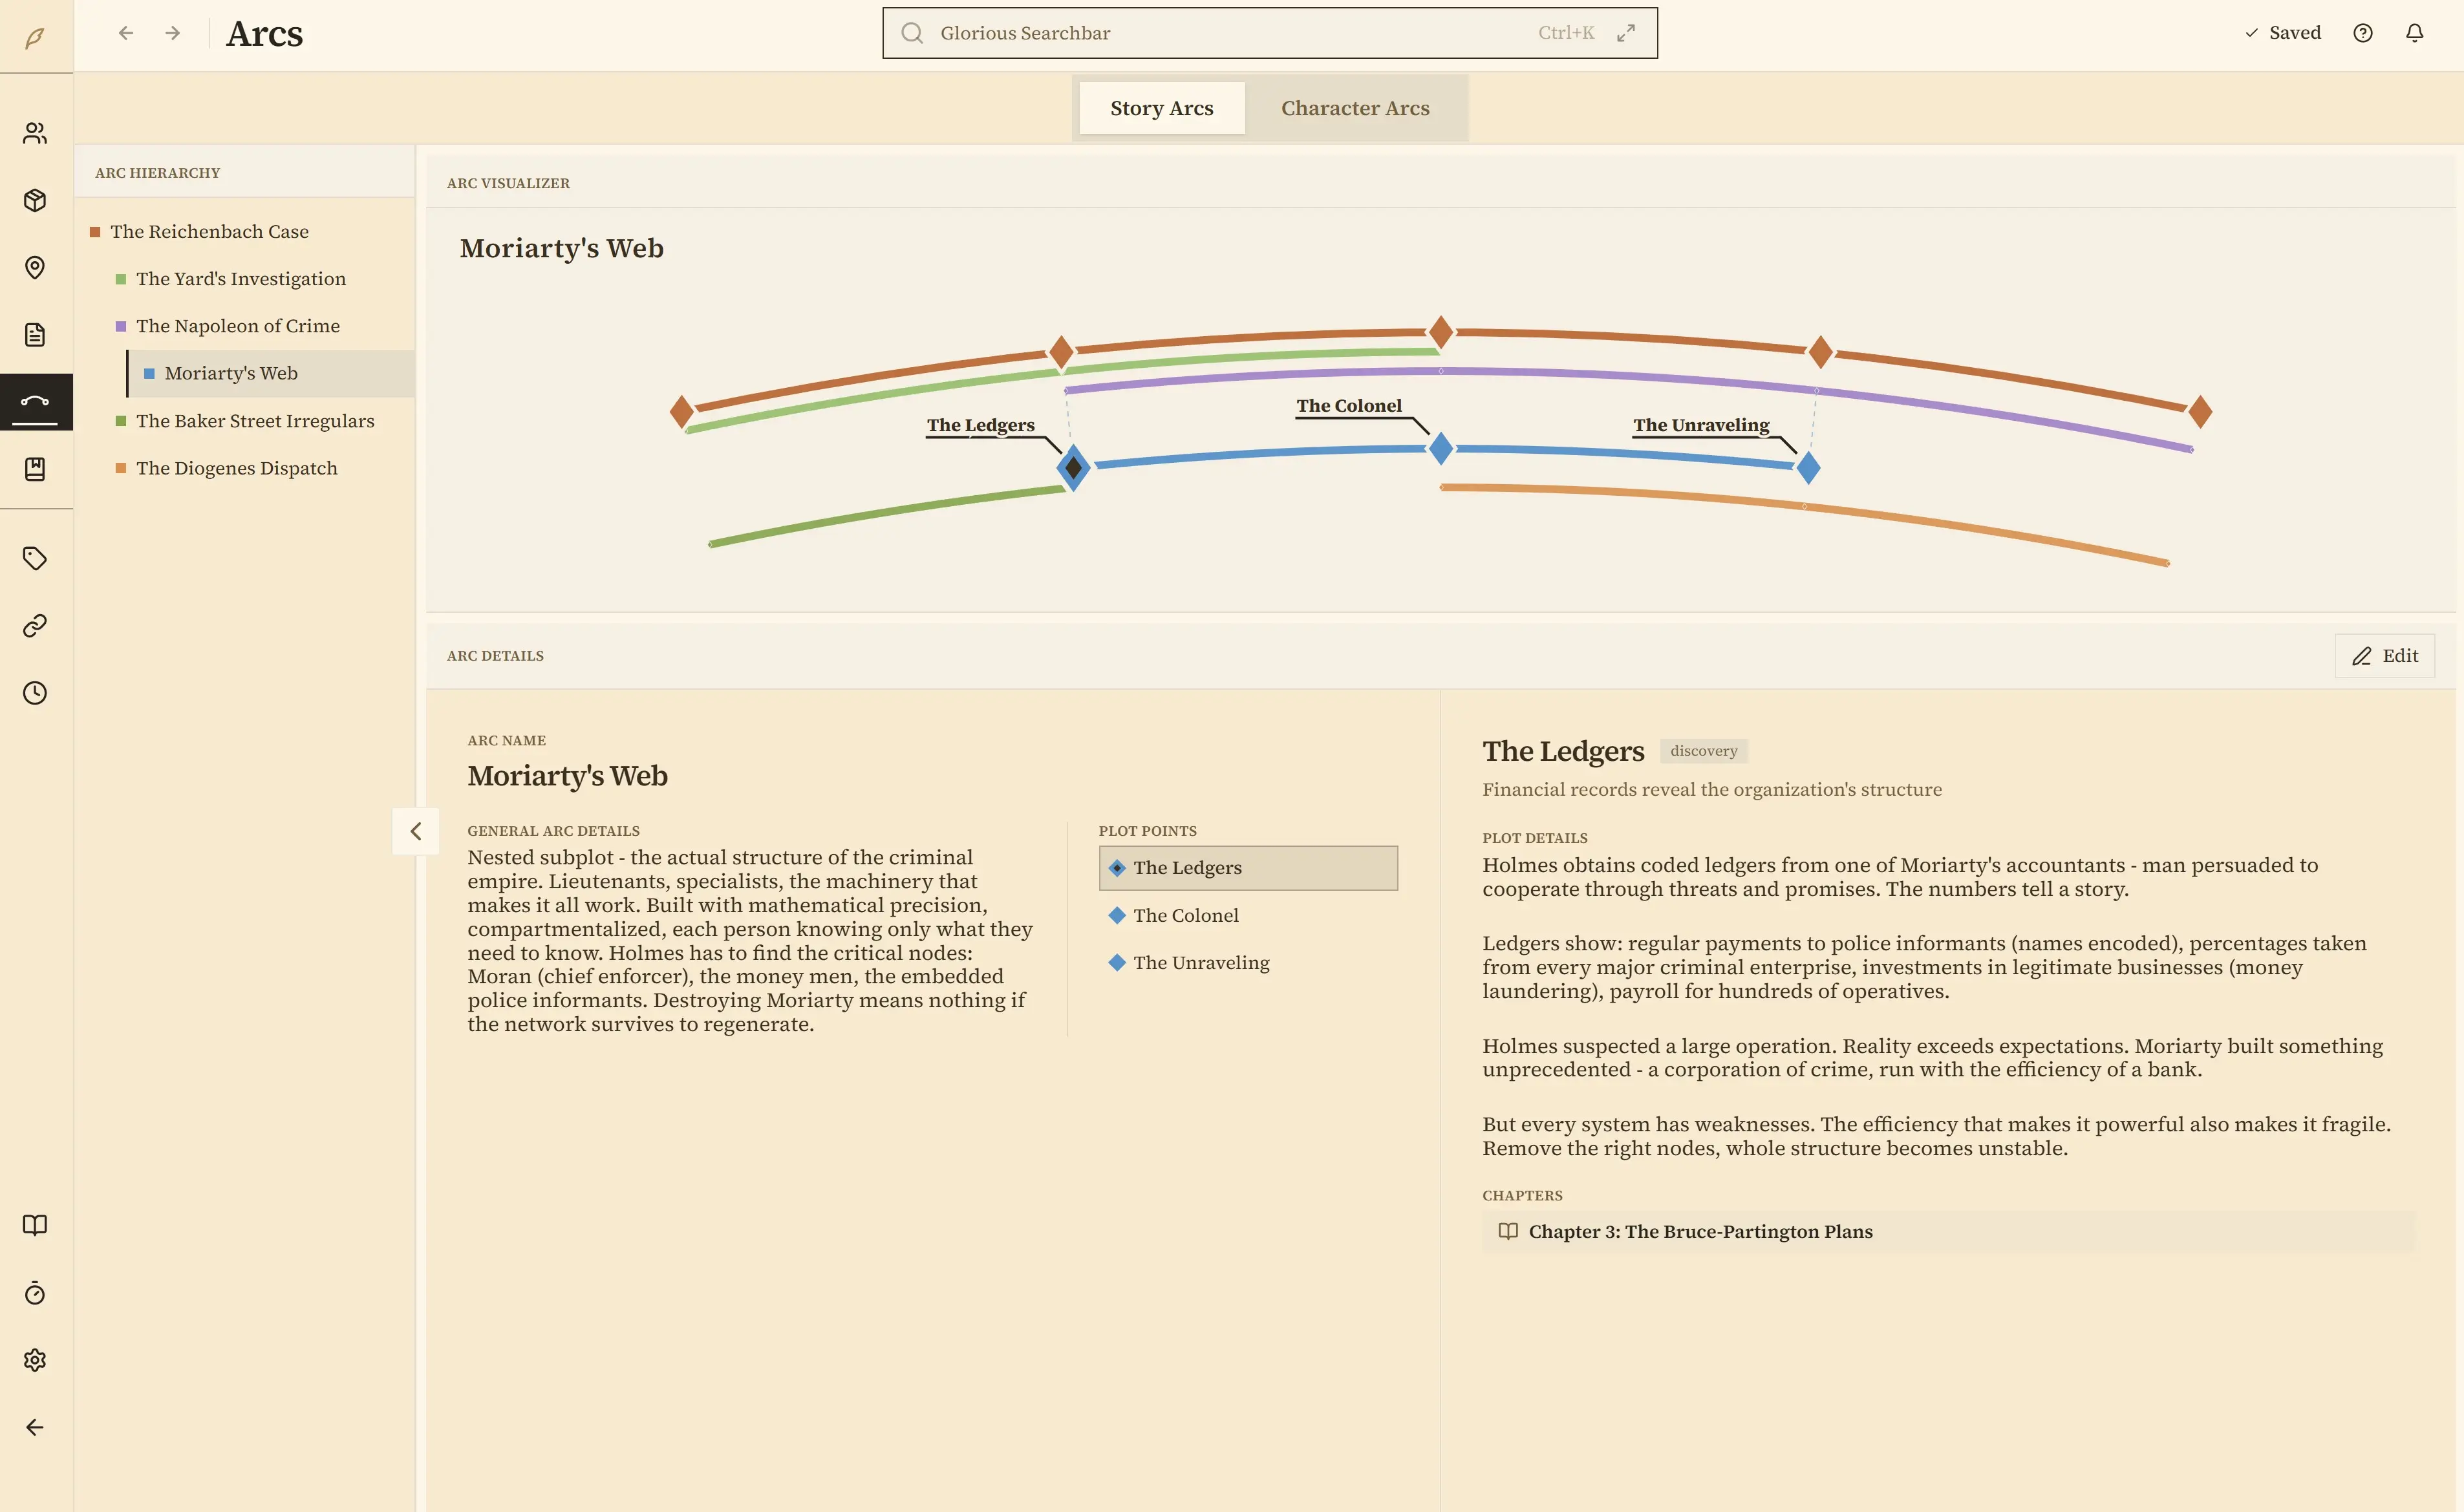Open the Tags panel
The image size is (2464, 1512).
coord(36,558)
